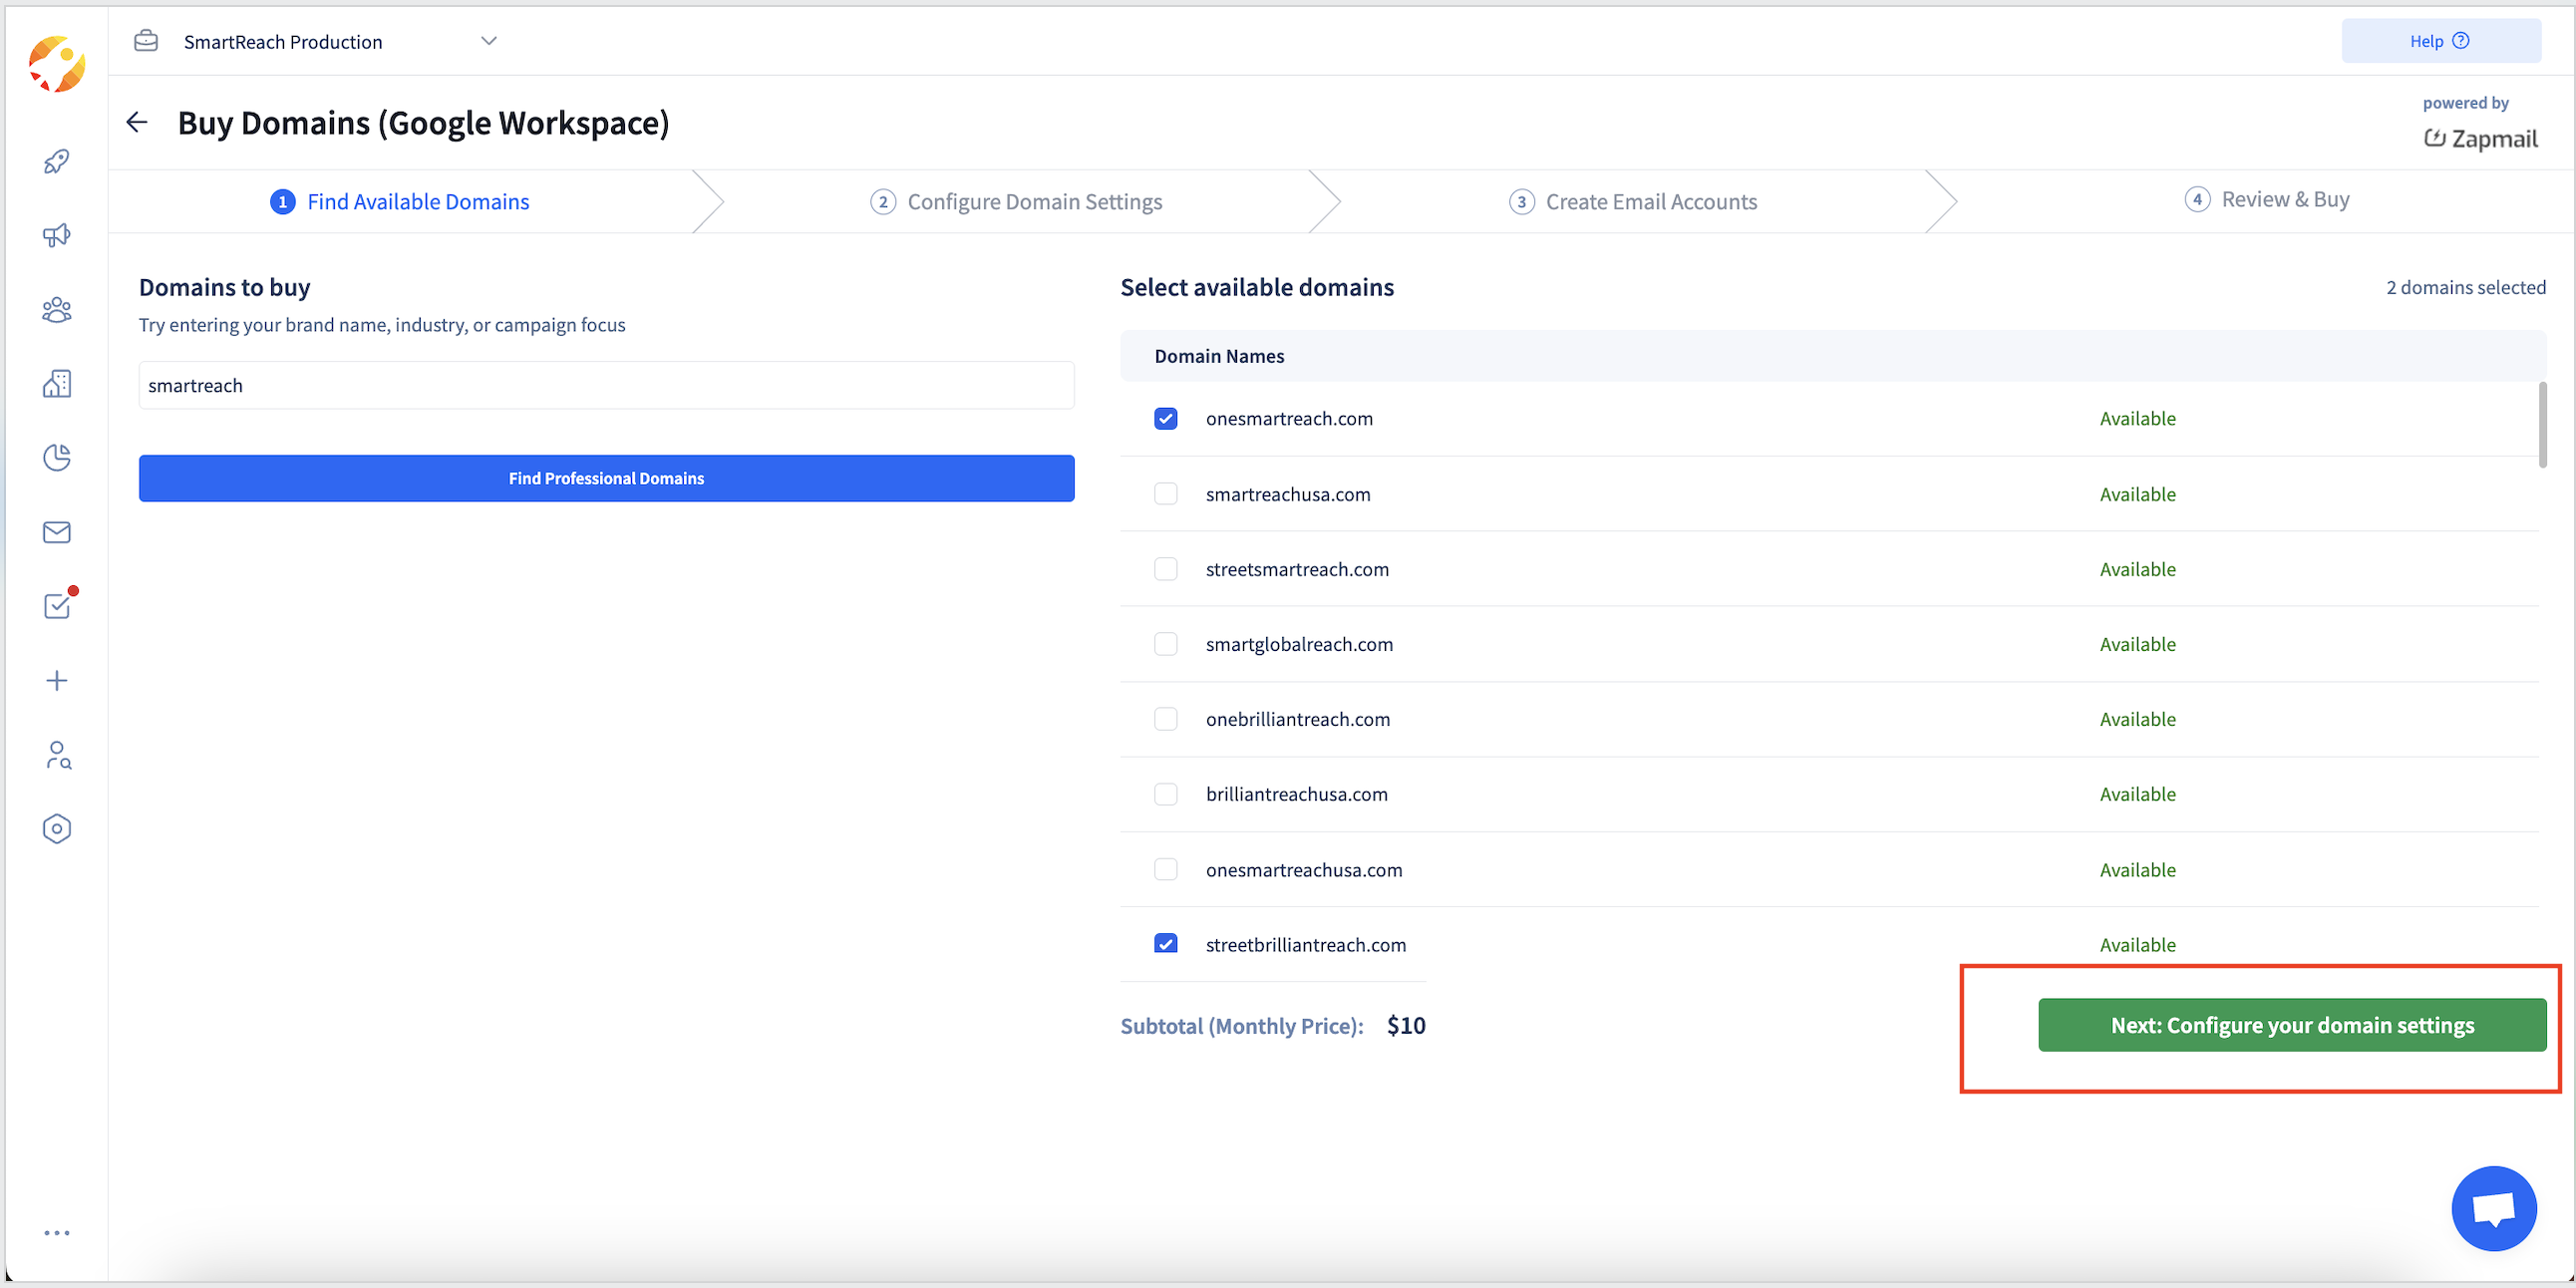The width and height of the screenshot is (2576, 1288).
Task: Click Find Professional Domains button
Action: point(606,478)
